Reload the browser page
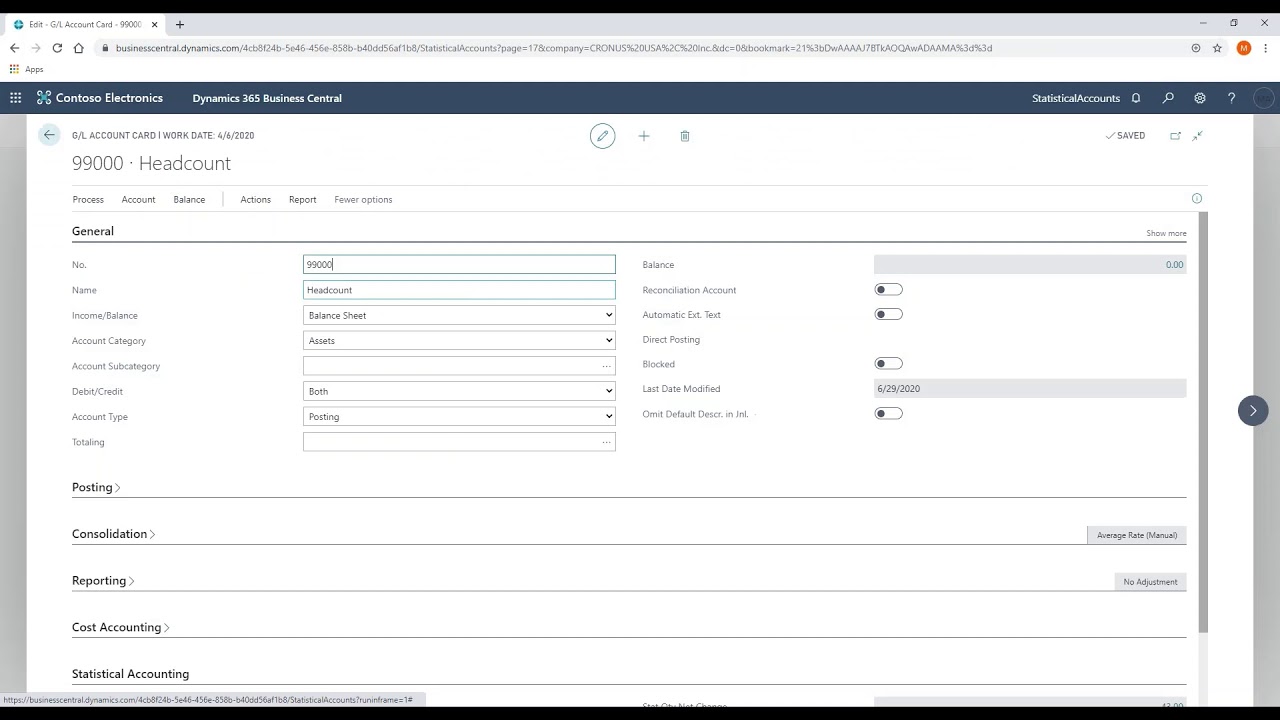The width and height of the screenshot is (1280, 720). pyautogui.click(x=57, y=48)
